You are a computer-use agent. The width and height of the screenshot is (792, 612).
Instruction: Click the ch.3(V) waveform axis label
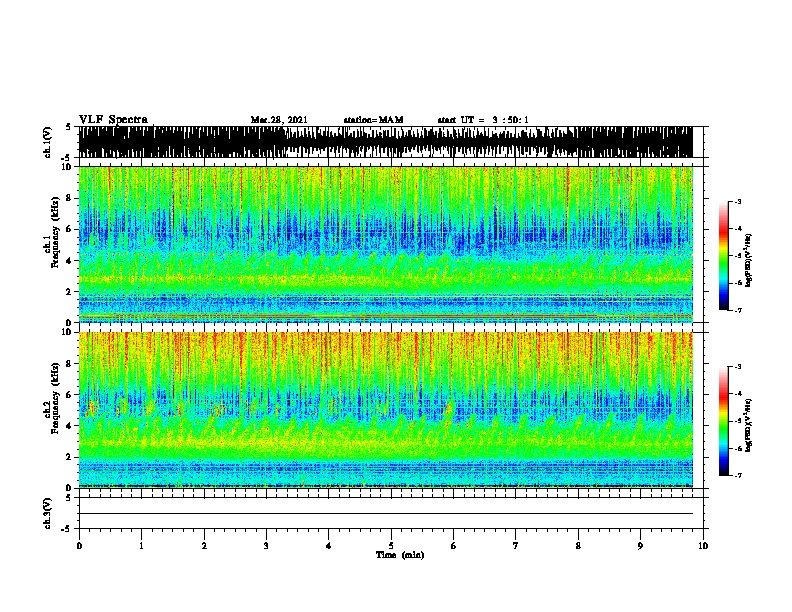(x=48, y=513)
